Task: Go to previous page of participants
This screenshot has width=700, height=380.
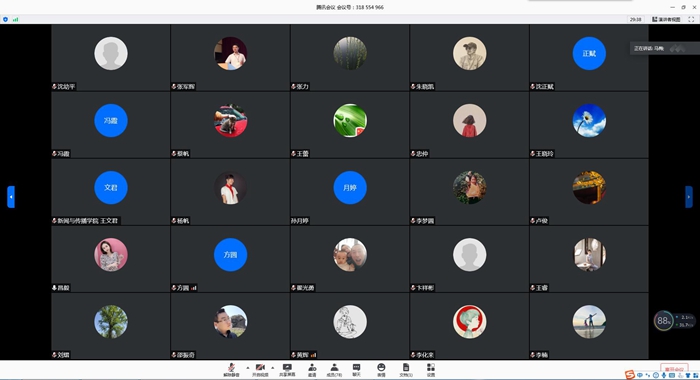Action: (x=11, y=197)
